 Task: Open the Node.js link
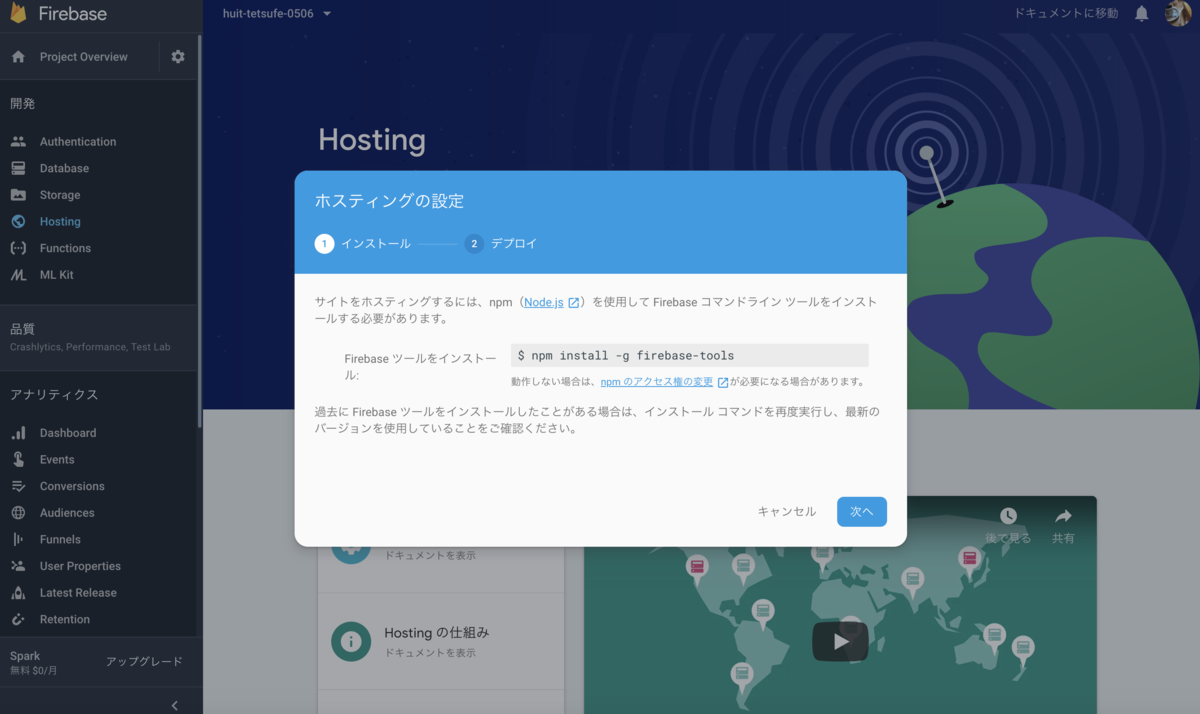tap(545, 301)
